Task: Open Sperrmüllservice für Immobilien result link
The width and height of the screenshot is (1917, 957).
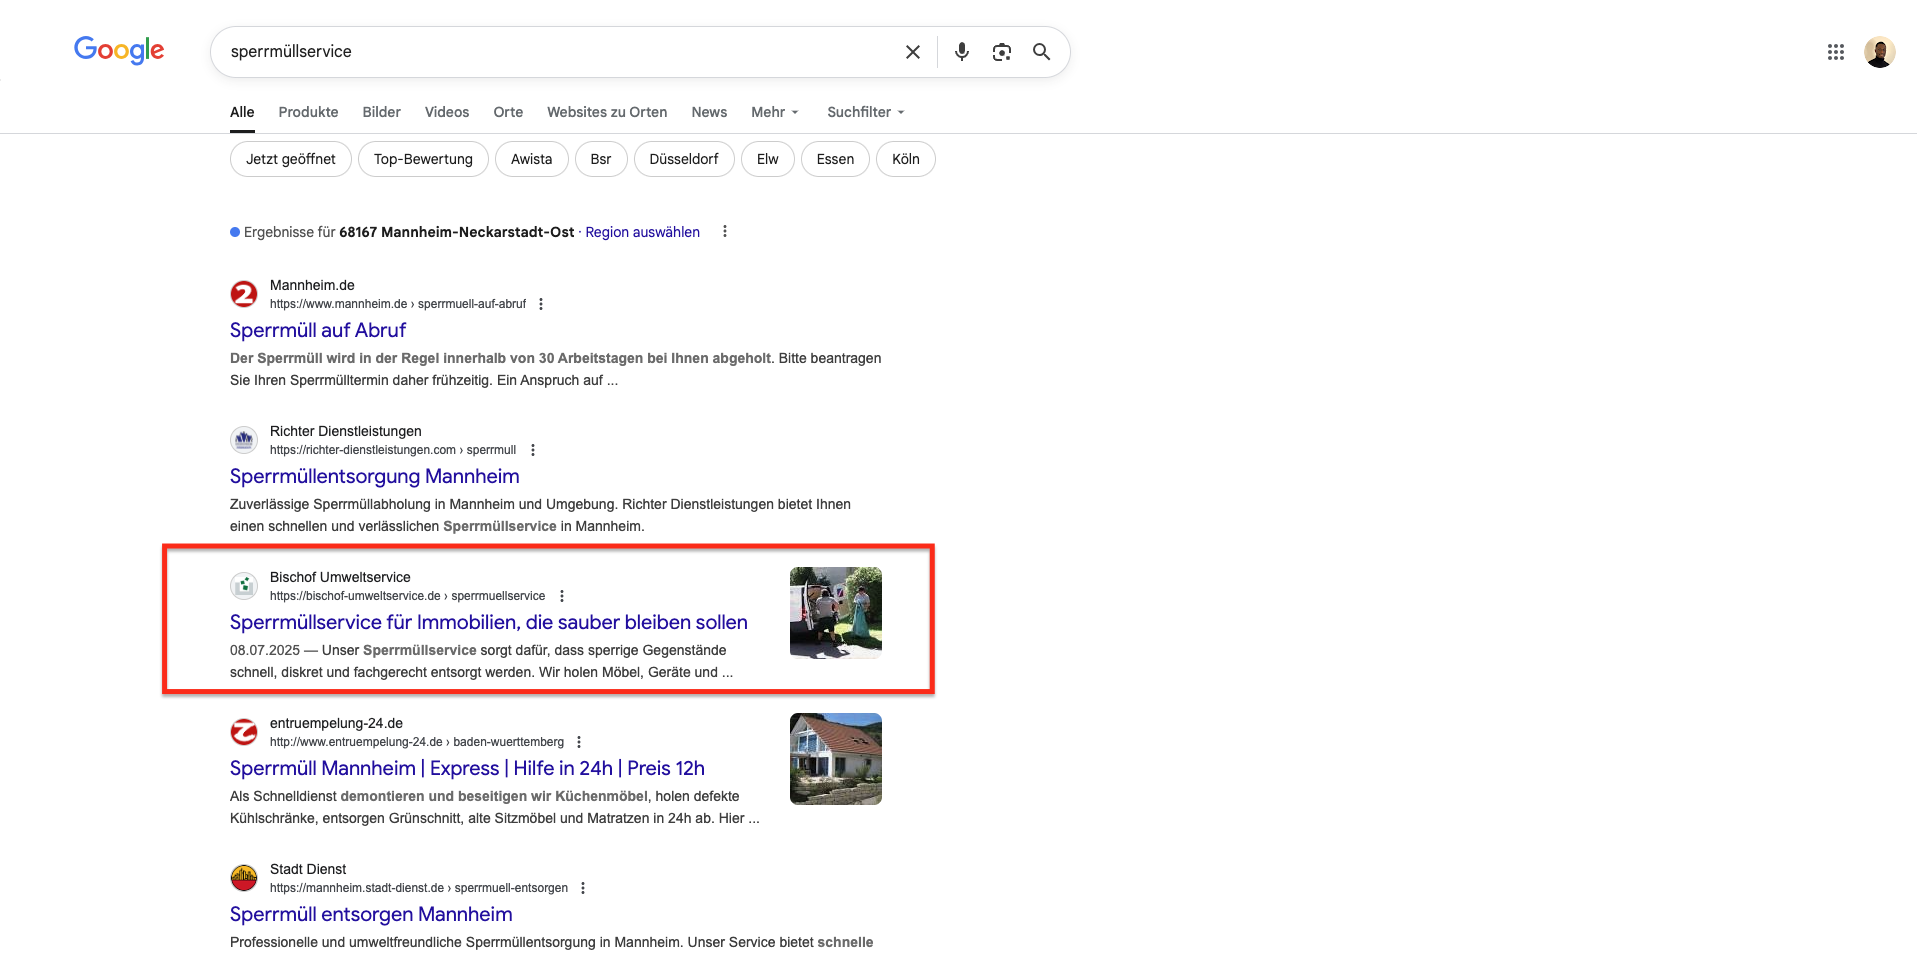Action: point(489,622)
